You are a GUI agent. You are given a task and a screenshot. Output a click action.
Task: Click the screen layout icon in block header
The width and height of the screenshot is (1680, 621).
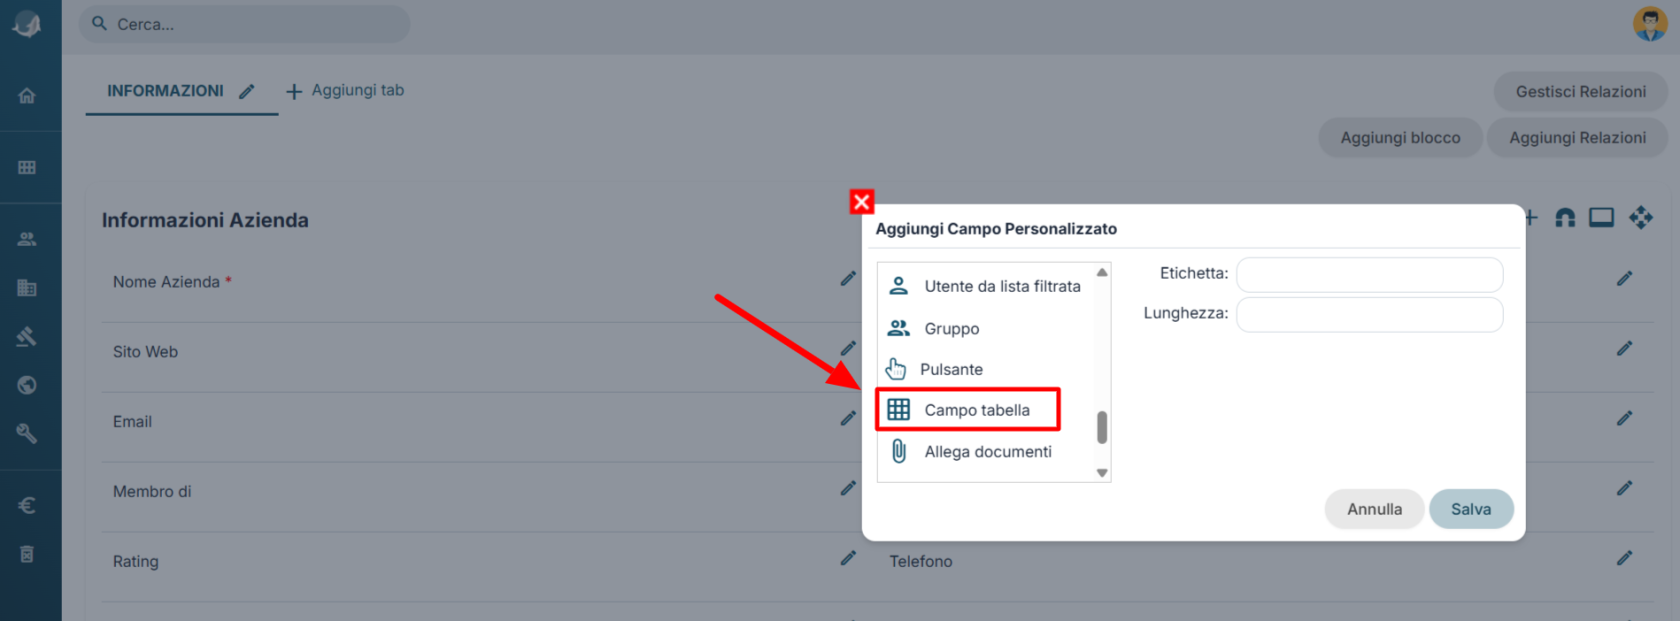1602,217
